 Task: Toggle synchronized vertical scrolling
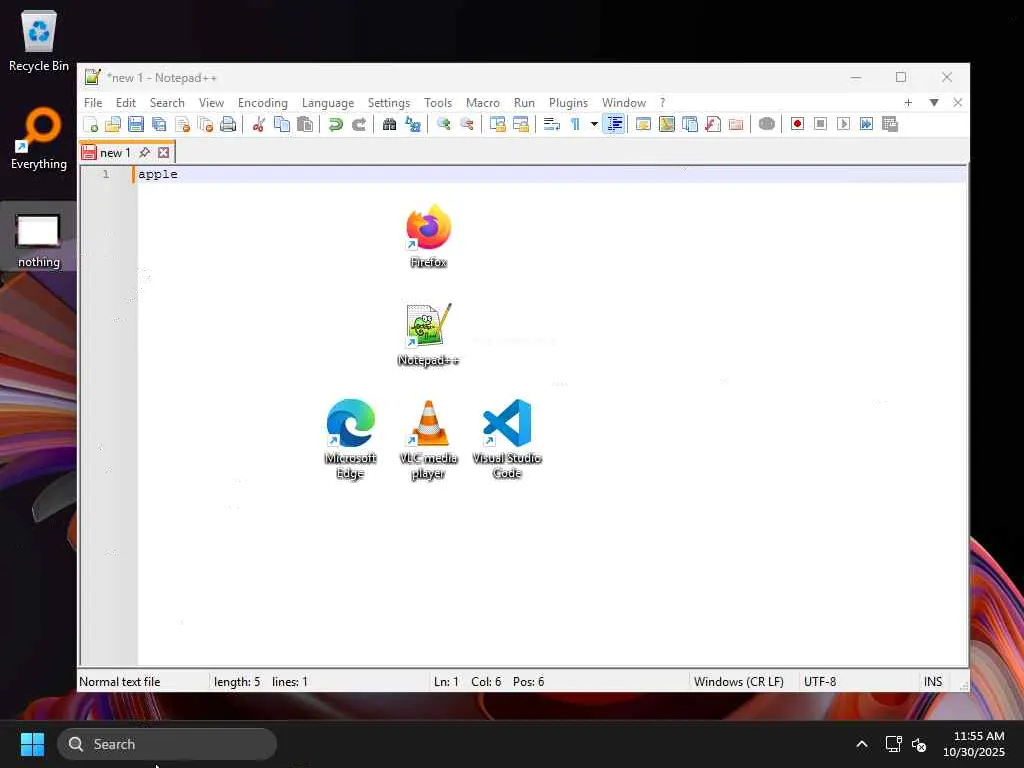click(497, 124)
